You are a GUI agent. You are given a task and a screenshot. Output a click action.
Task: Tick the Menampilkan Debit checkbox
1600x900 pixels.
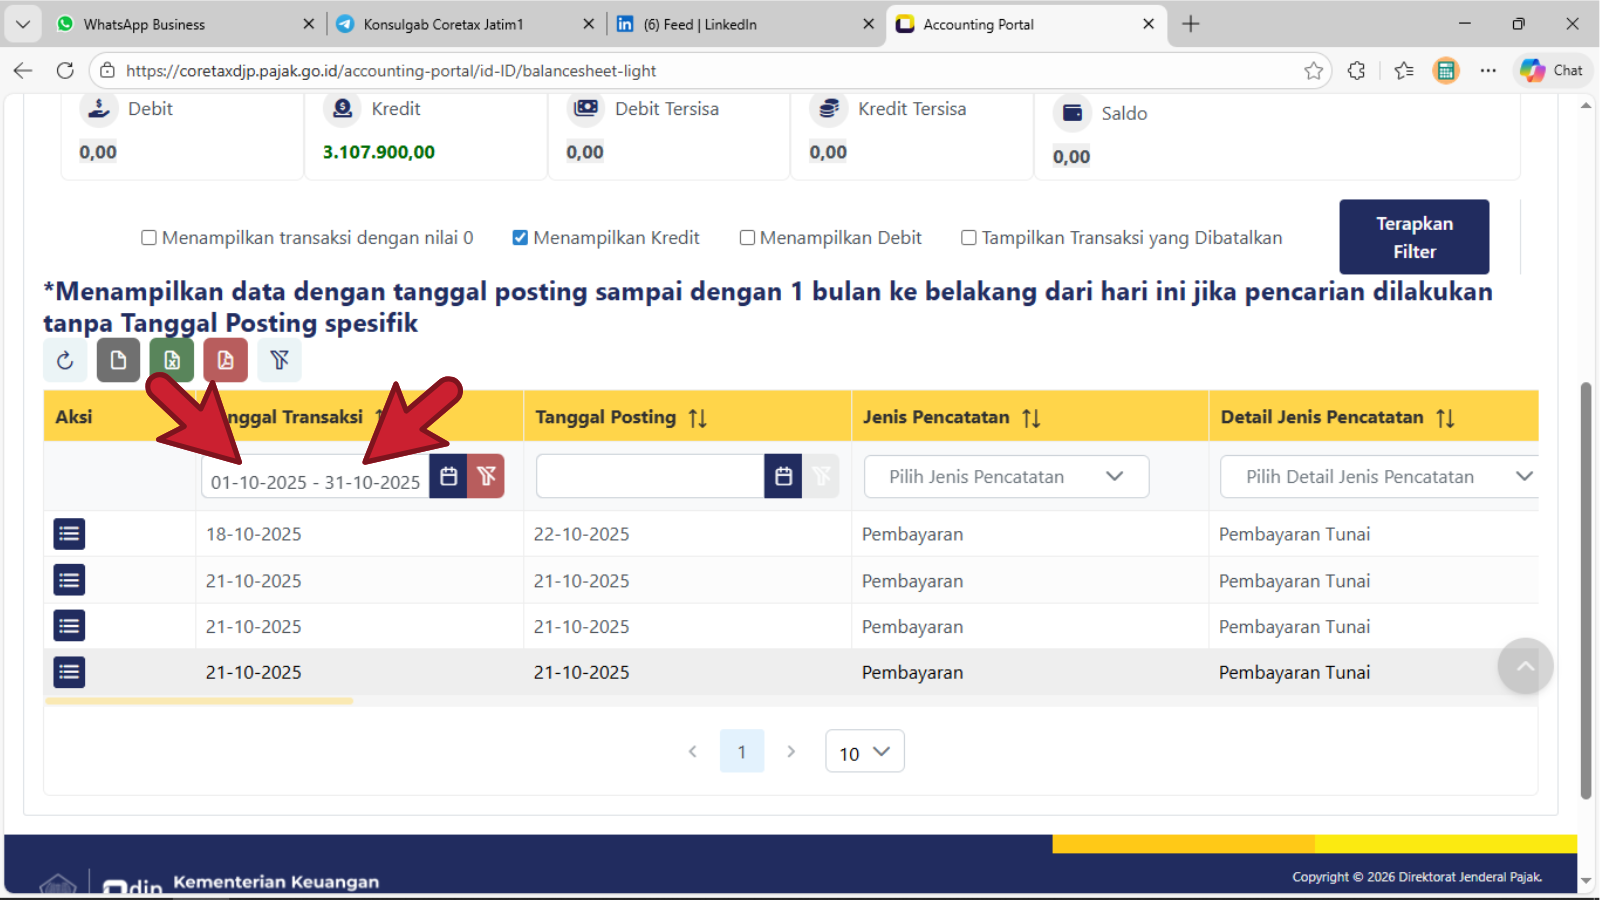pyautogui.click(x=747, y=238)
